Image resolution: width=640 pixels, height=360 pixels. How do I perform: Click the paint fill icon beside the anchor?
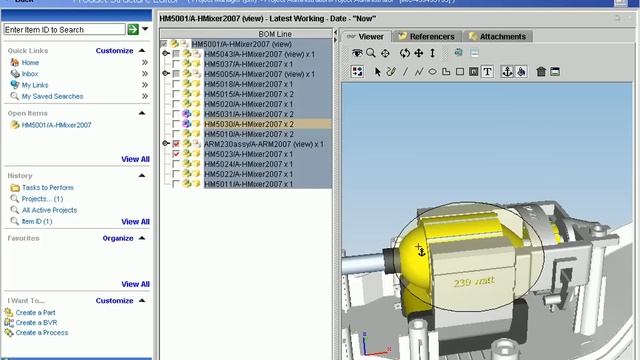[521, 72]
